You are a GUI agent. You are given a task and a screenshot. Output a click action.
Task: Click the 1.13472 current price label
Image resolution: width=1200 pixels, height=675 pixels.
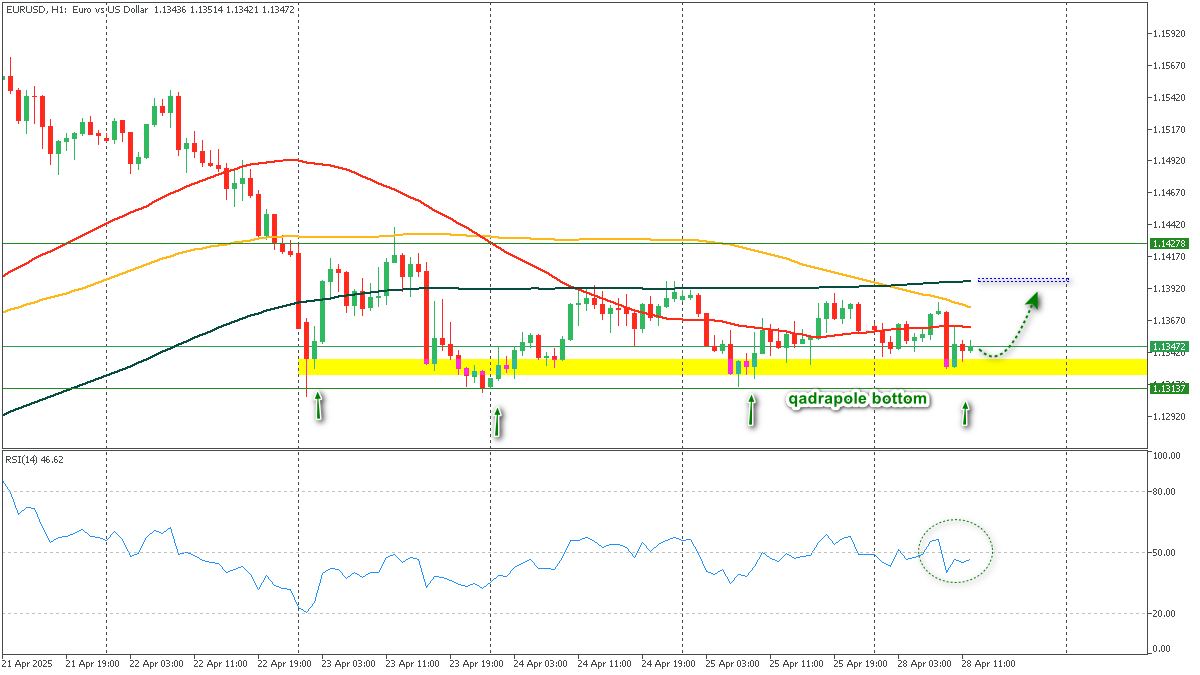[x=1169, y=346]
